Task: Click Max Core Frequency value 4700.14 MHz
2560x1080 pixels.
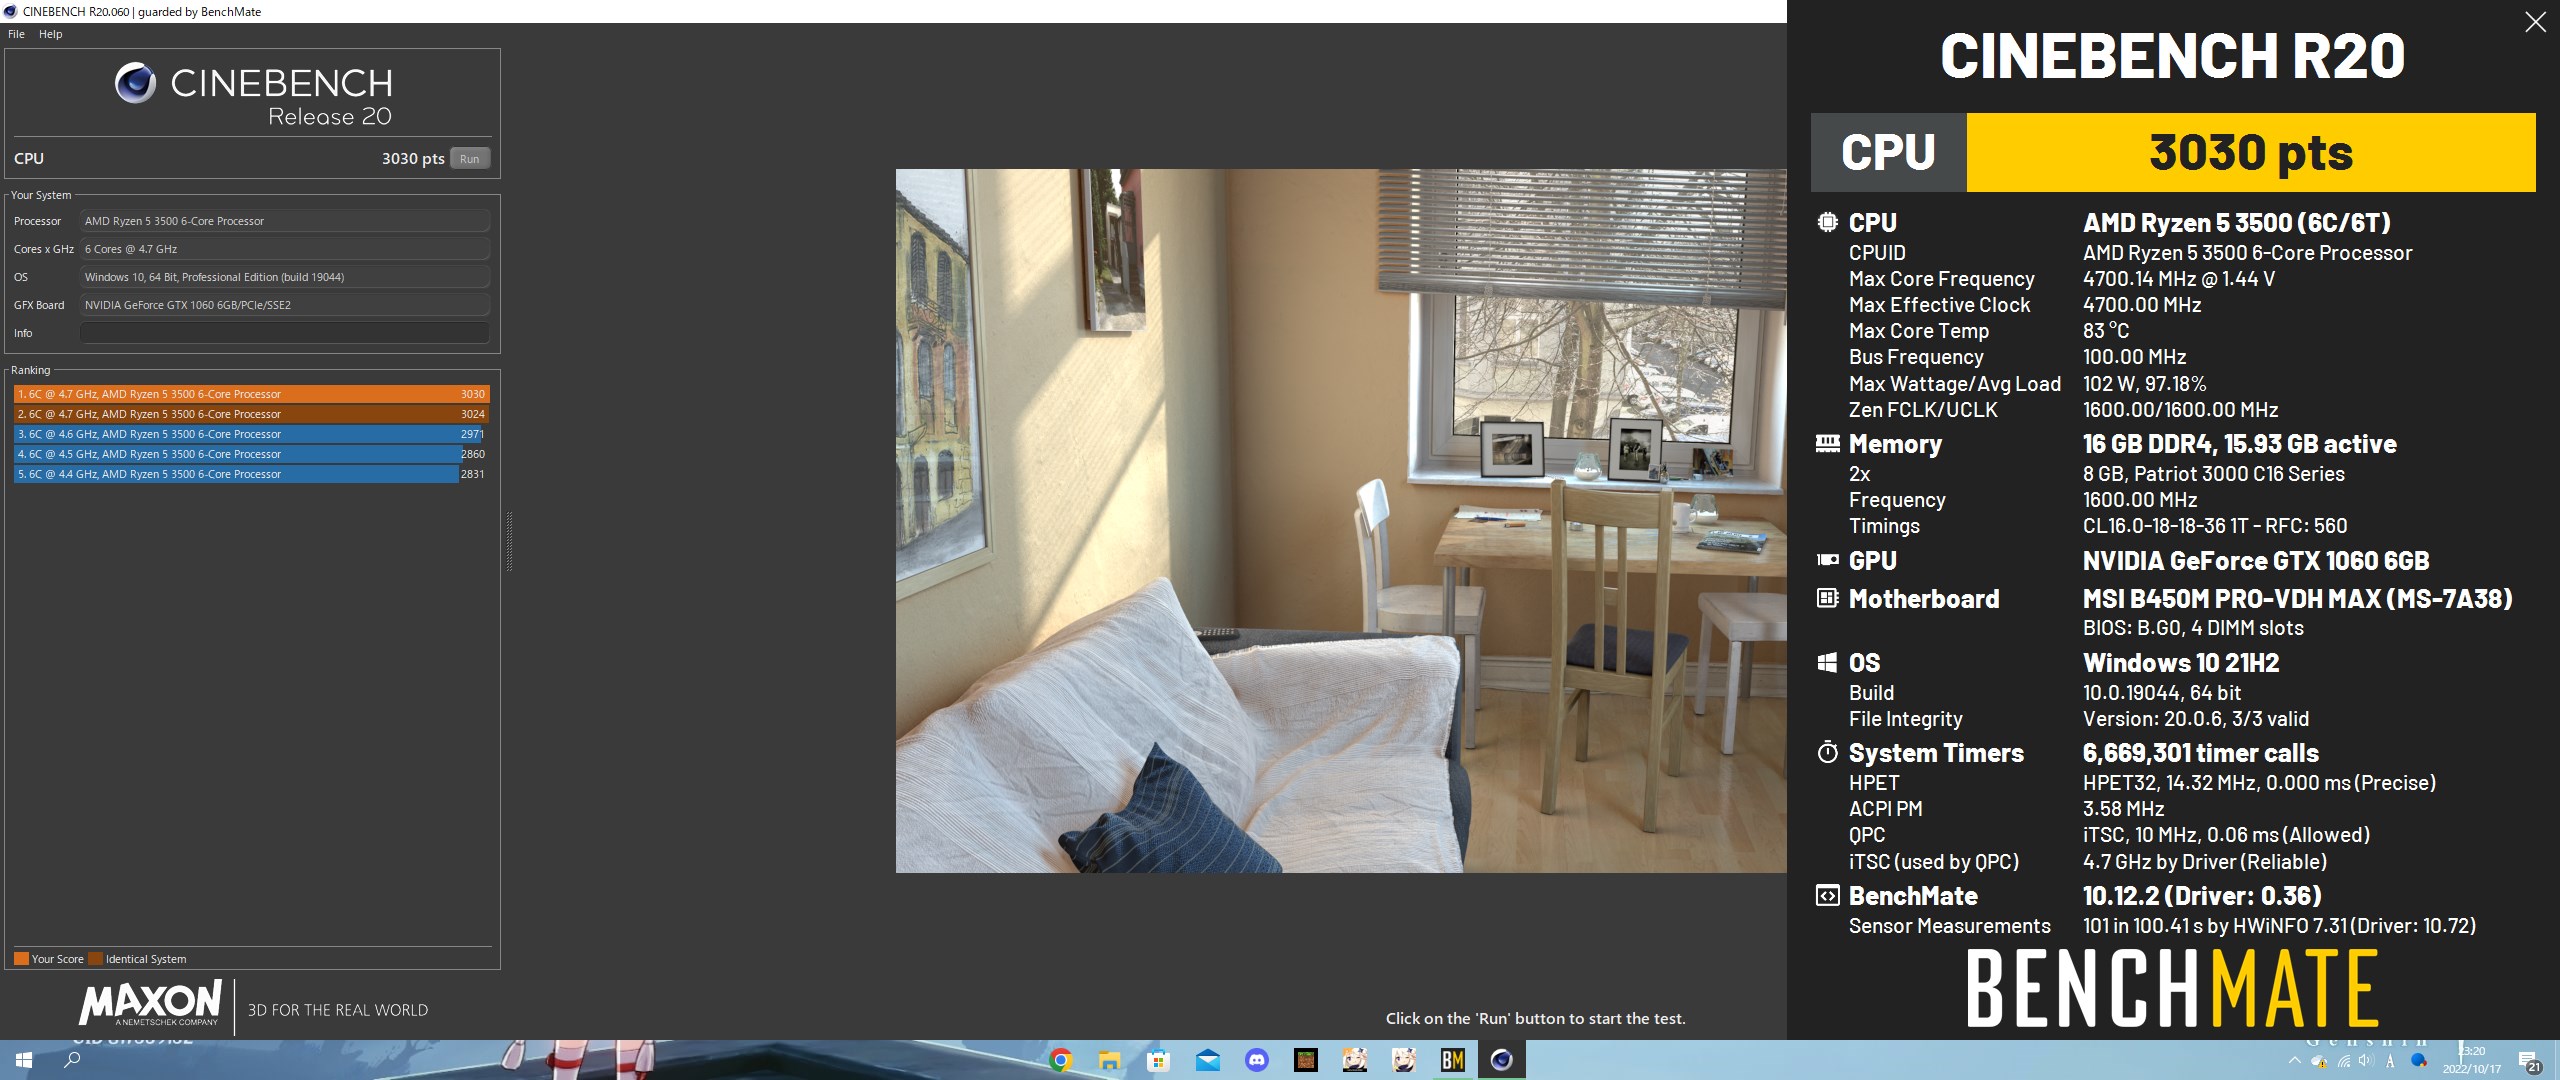Action: pos(2179,279)
